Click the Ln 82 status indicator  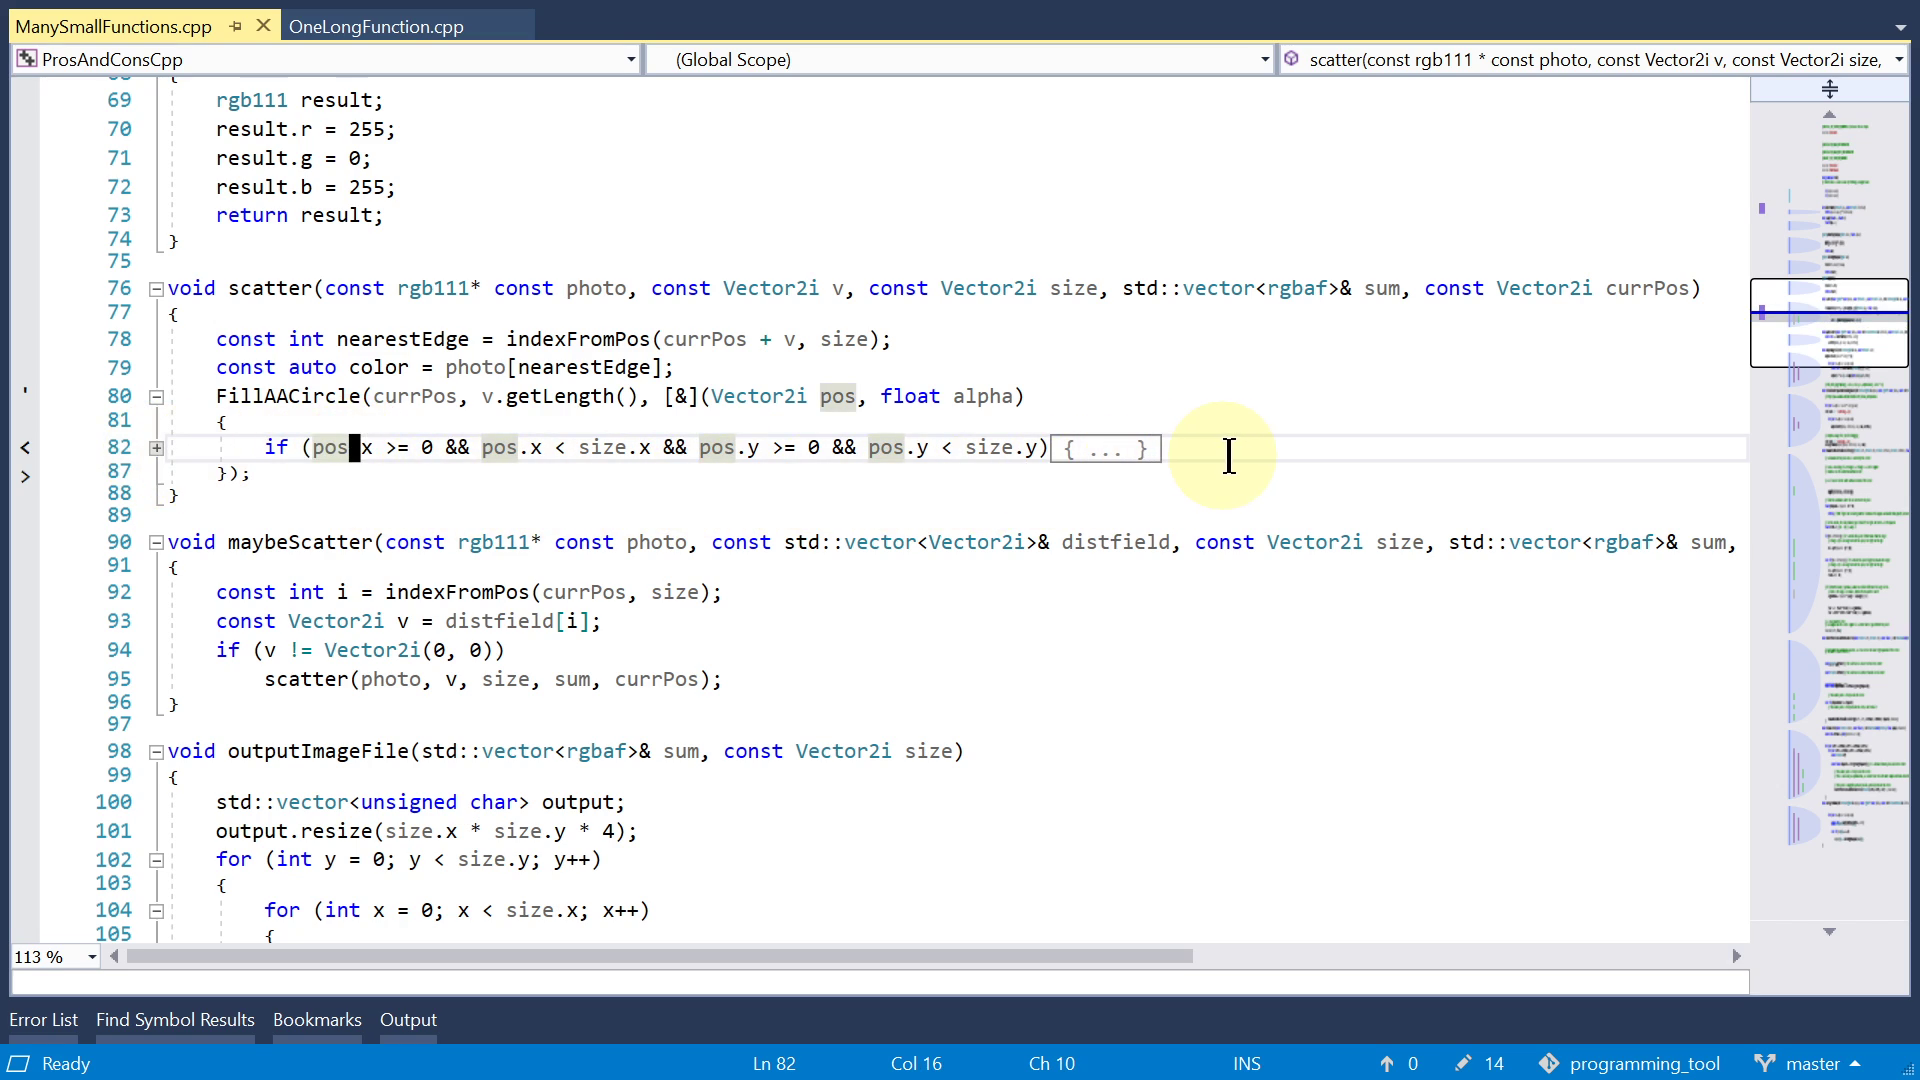click(x=774, y=1064)
